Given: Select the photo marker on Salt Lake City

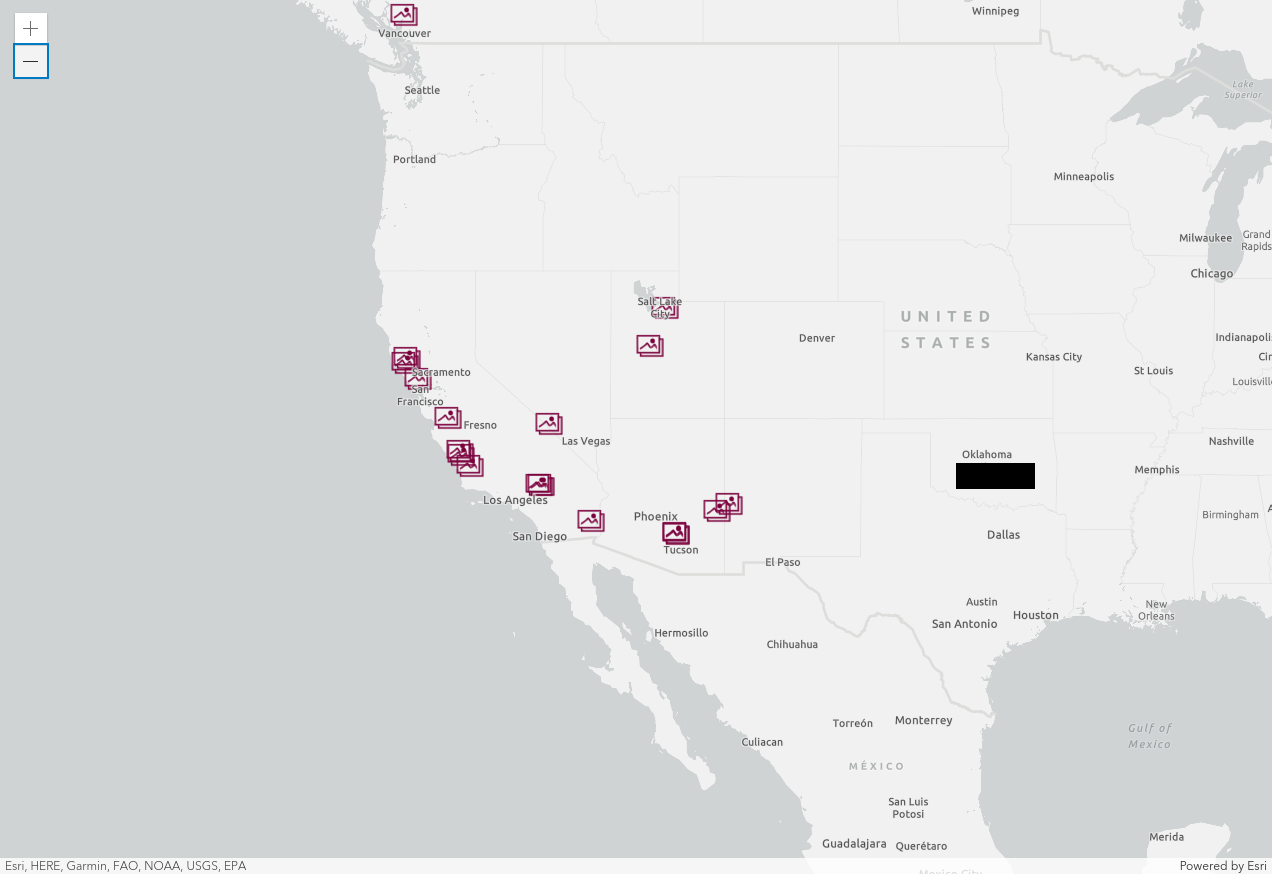Looking at the screenshot, I should click(665, 308).
